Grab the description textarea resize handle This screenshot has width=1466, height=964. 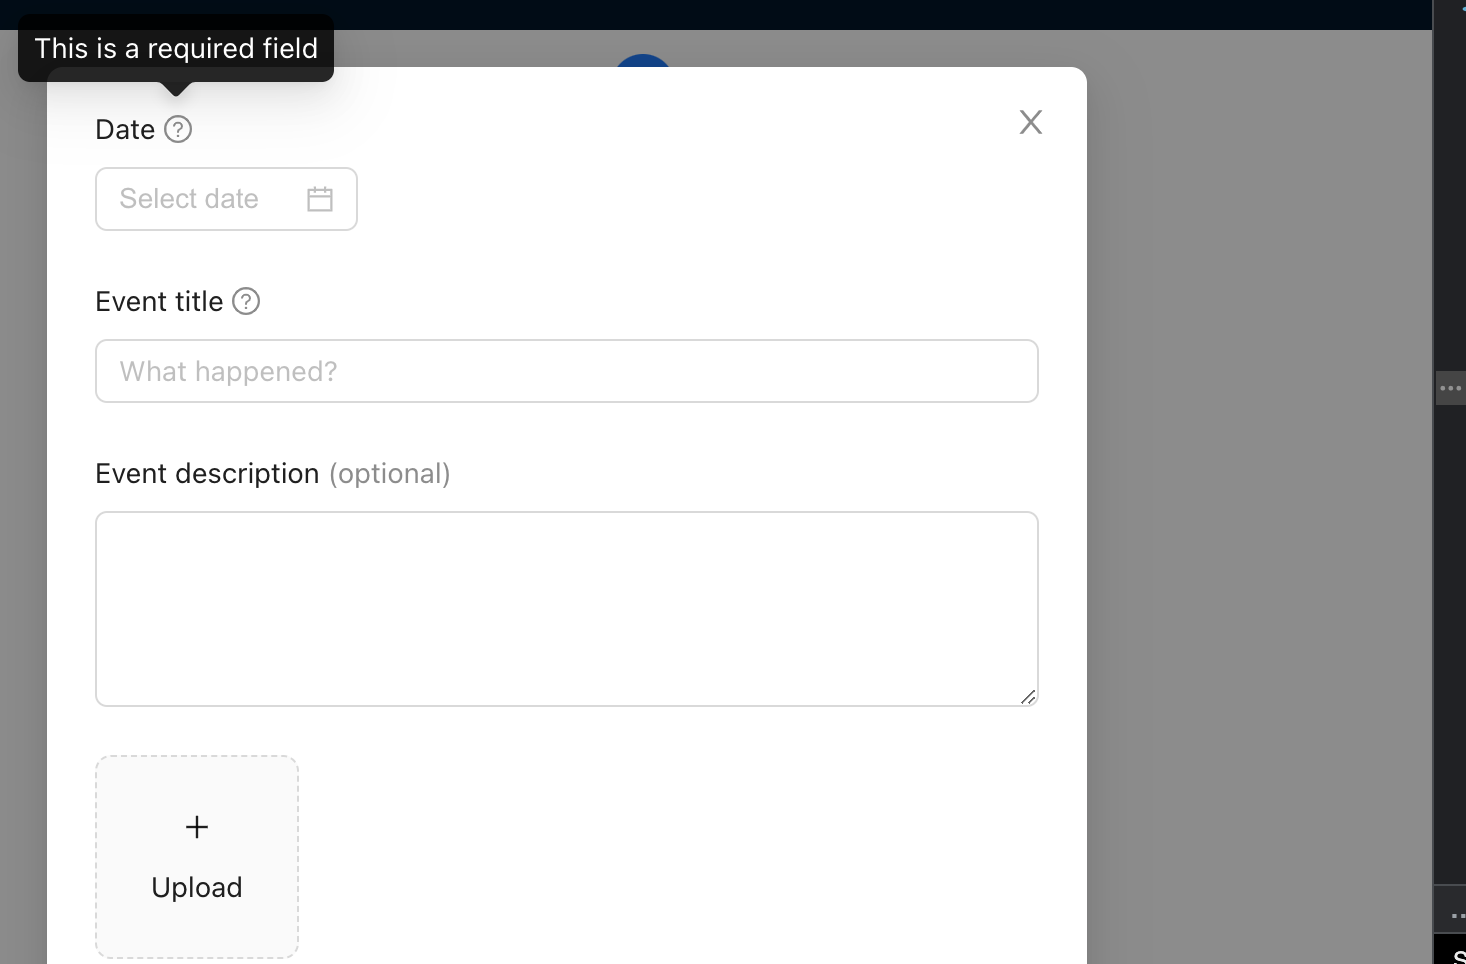pyautogui.click(x=1028, y=697)
